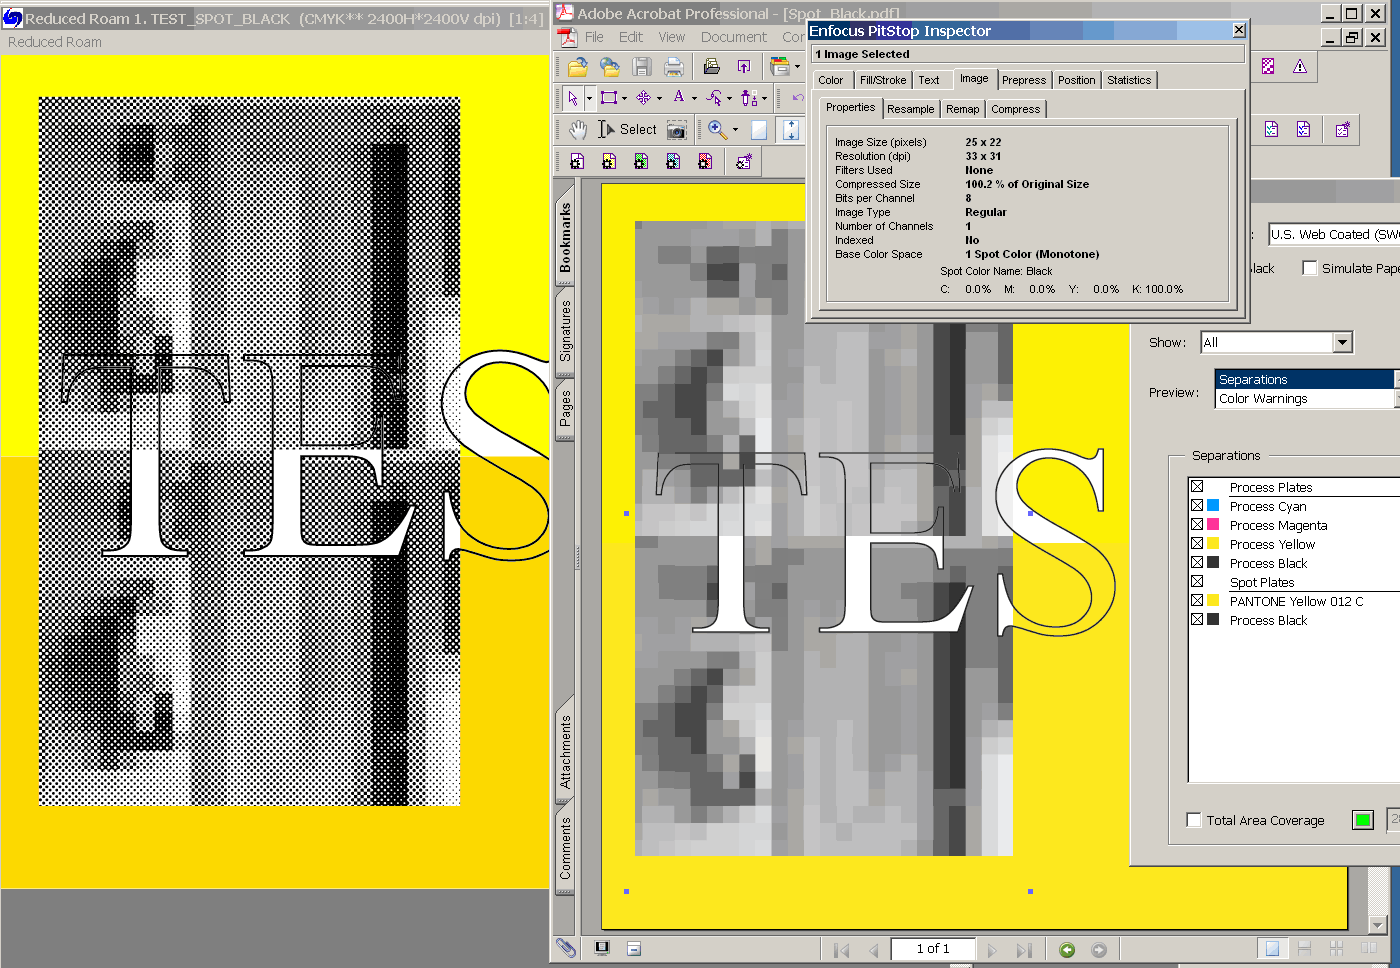Click the Process Magenta color swatch
Screen dimensions: 1400x968
[x=1213, y=525]
